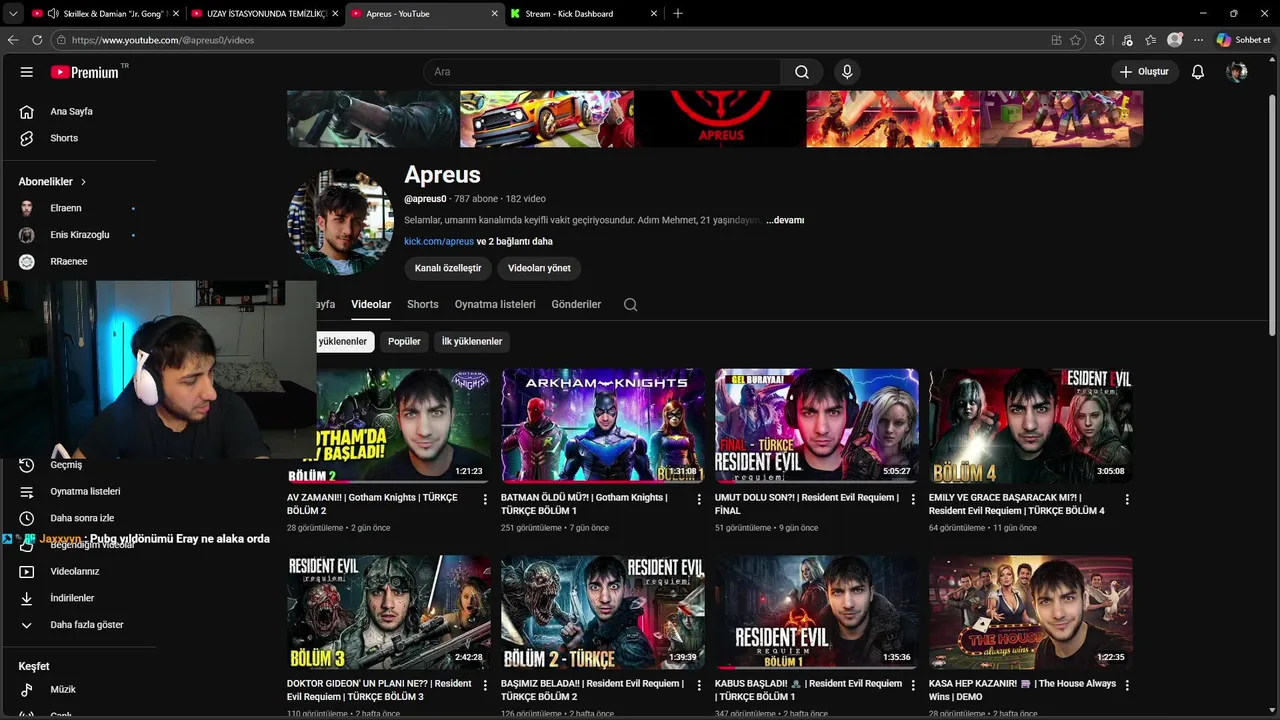Screen dimensions: 1280x720
Task: Open browser profile icon
Action: coord(1175,40)
